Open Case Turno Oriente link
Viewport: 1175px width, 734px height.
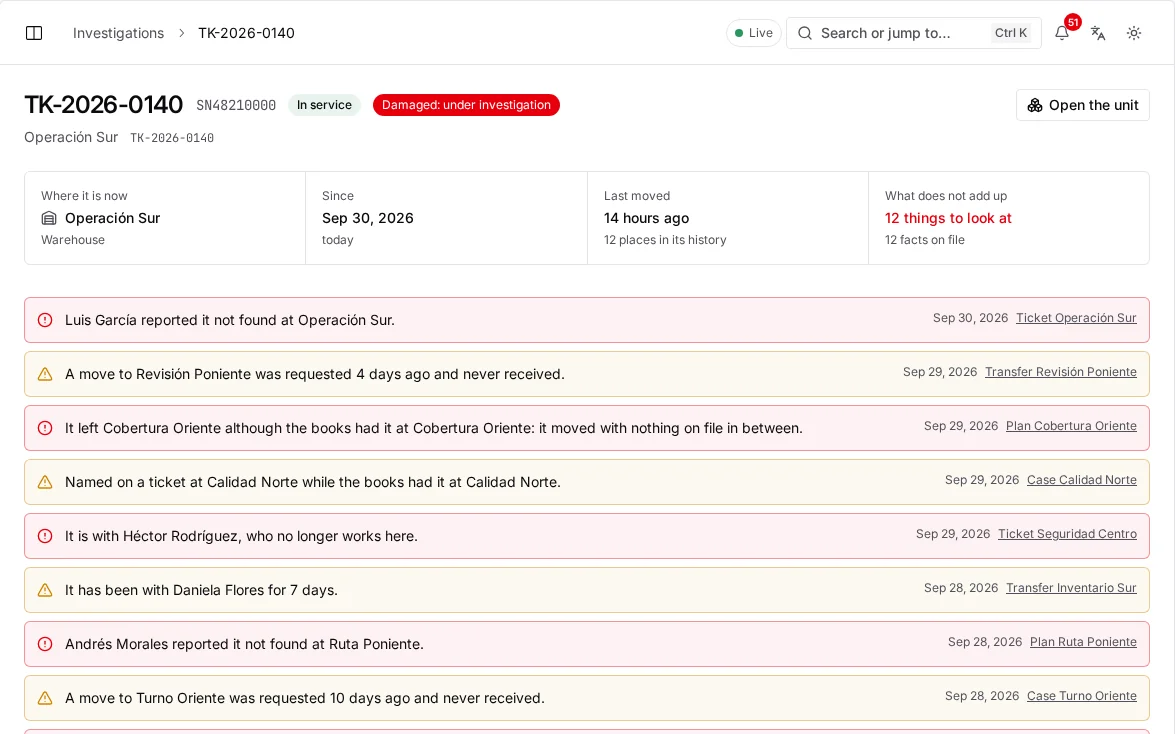click(x=1081, y=696)
